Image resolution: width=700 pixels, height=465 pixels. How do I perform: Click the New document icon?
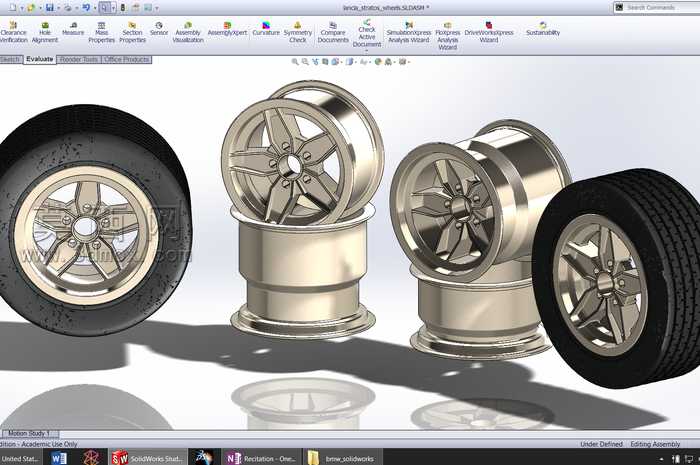point(12,8)
